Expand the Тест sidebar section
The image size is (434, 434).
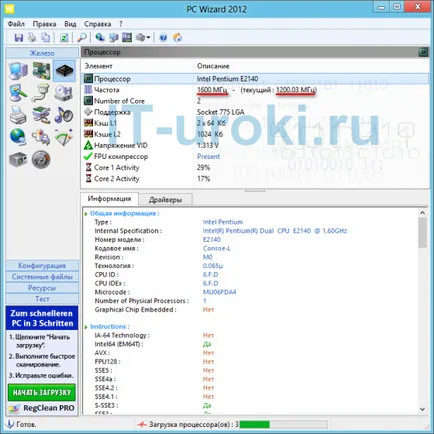point(42,299)
